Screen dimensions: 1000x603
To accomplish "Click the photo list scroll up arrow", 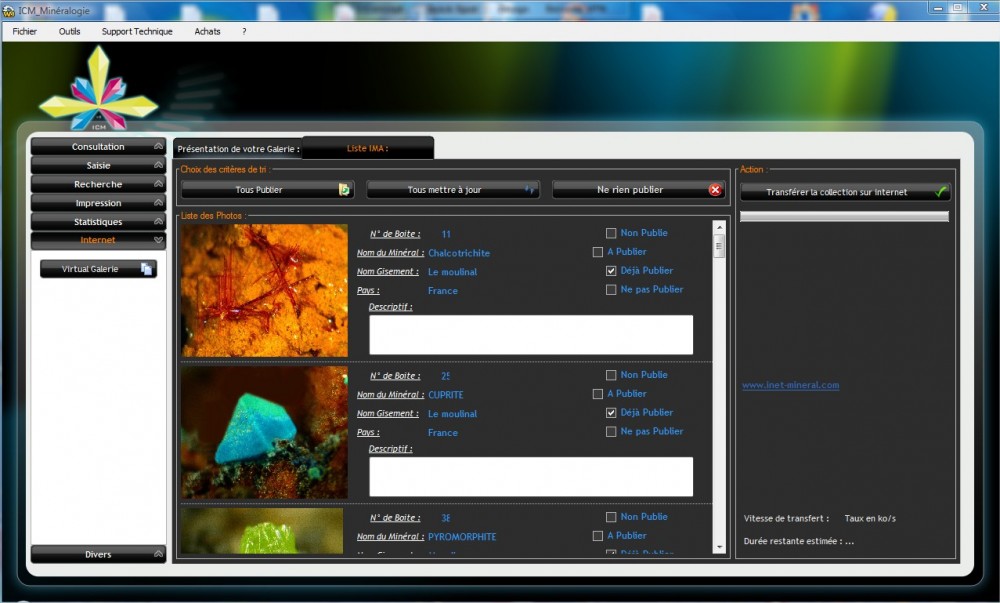I will pos(719,228).
